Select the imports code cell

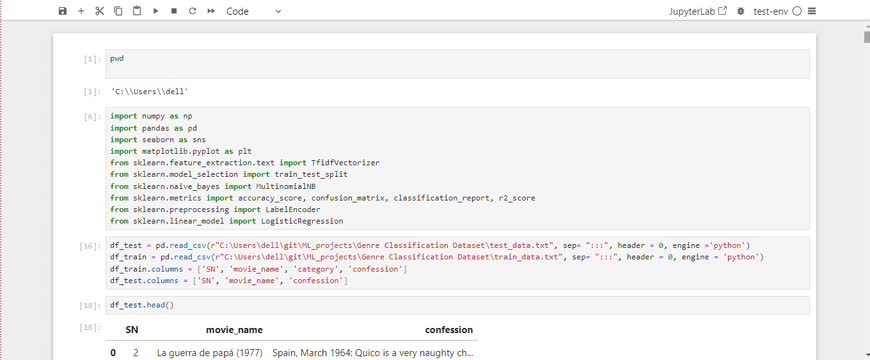(457, 168)
